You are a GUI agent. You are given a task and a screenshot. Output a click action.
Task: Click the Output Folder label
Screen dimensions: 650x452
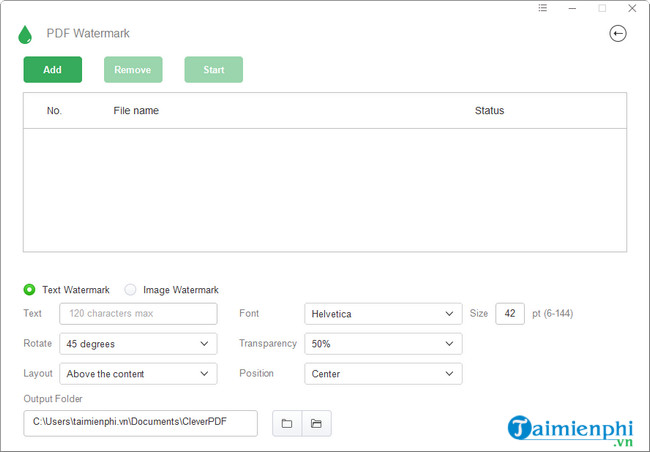(x=53, y=399)
